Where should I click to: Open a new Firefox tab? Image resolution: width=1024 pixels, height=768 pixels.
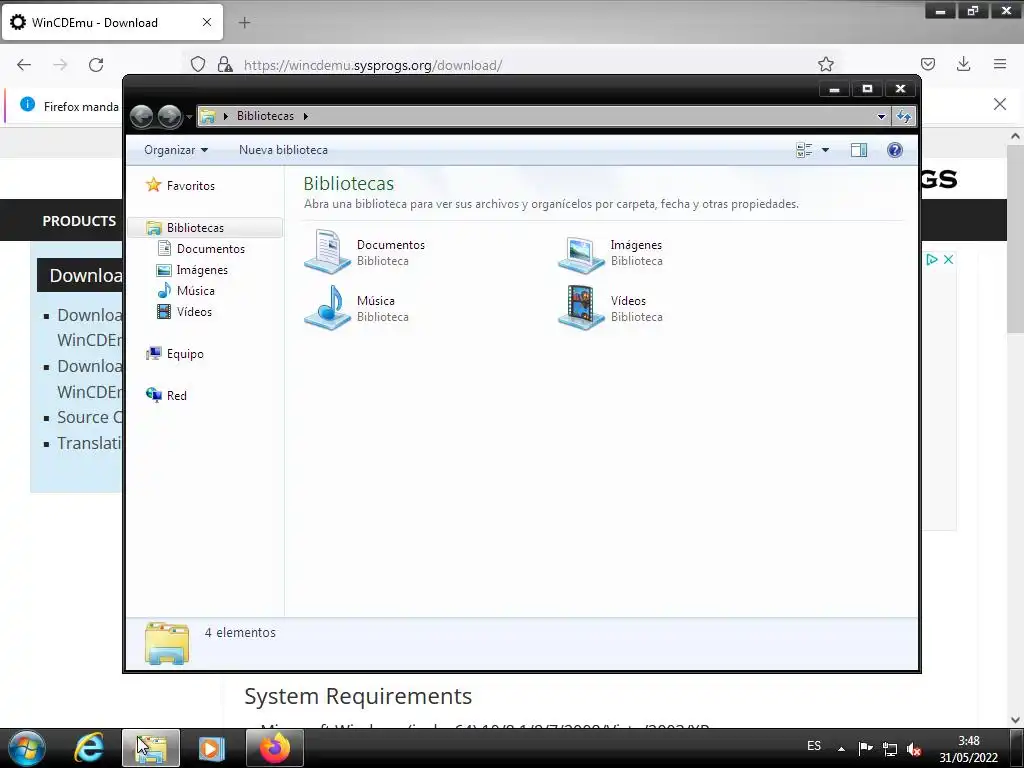244,23
